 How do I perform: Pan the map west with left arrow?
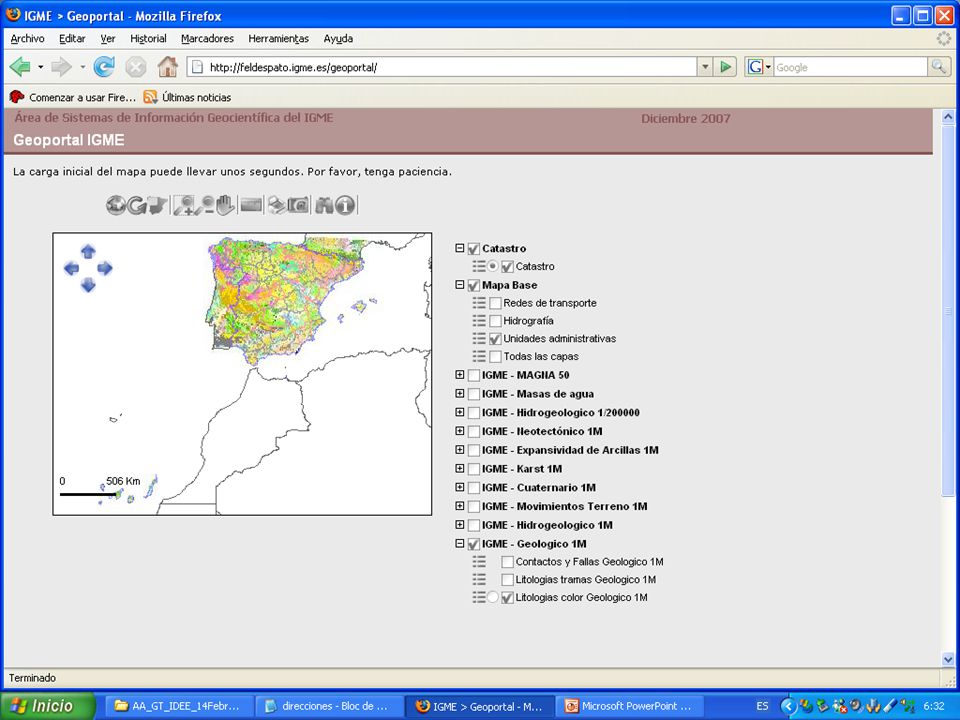pyautogui.click(x=71, y=268)
